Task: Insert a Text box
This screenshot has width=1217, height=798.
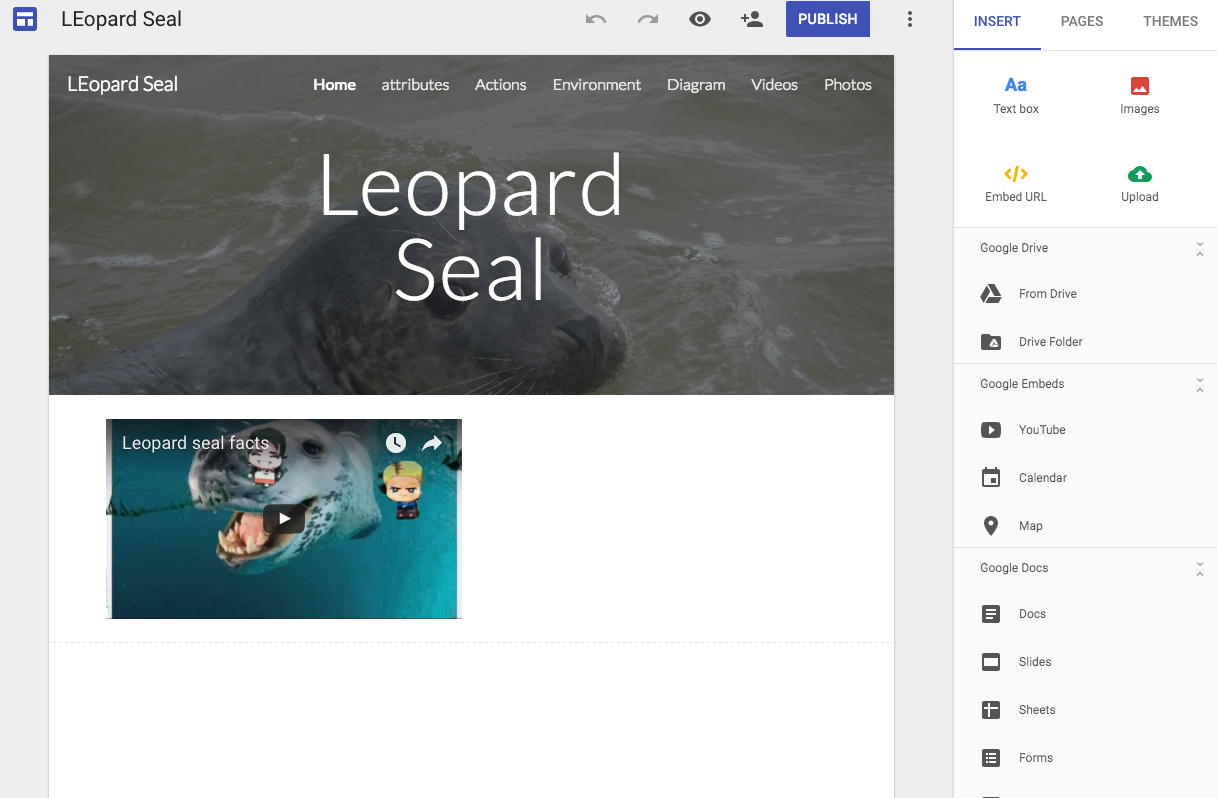Action: 1016,95
